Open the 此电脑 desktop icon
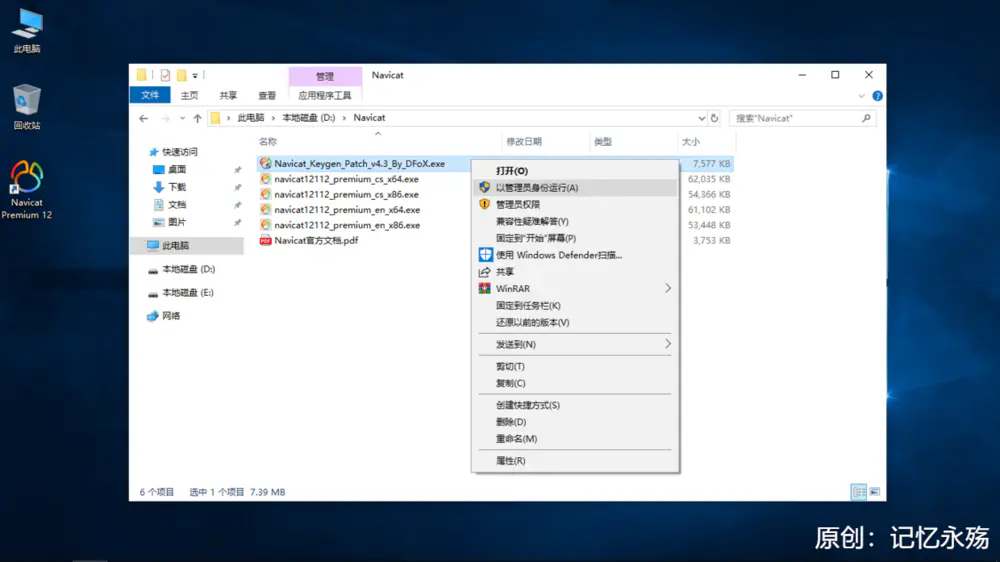 pos(27,31)
